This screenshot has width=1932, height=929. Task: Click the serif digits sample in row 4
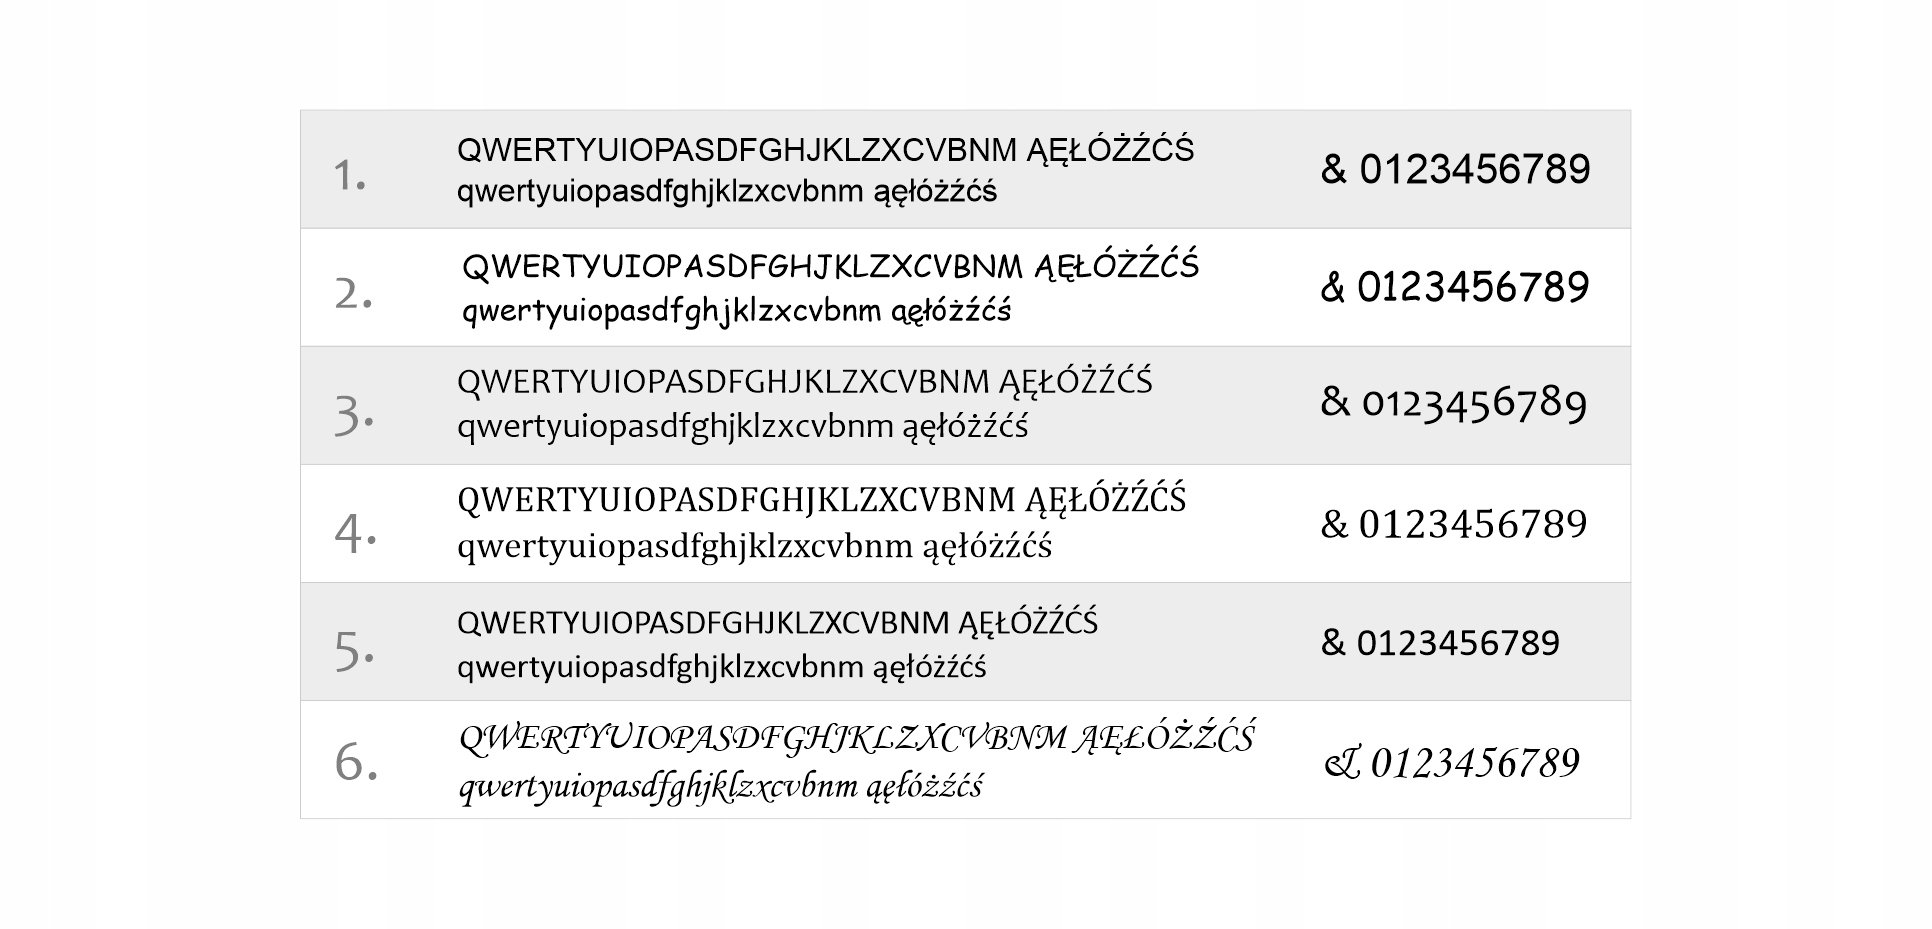pos(1473,524)
